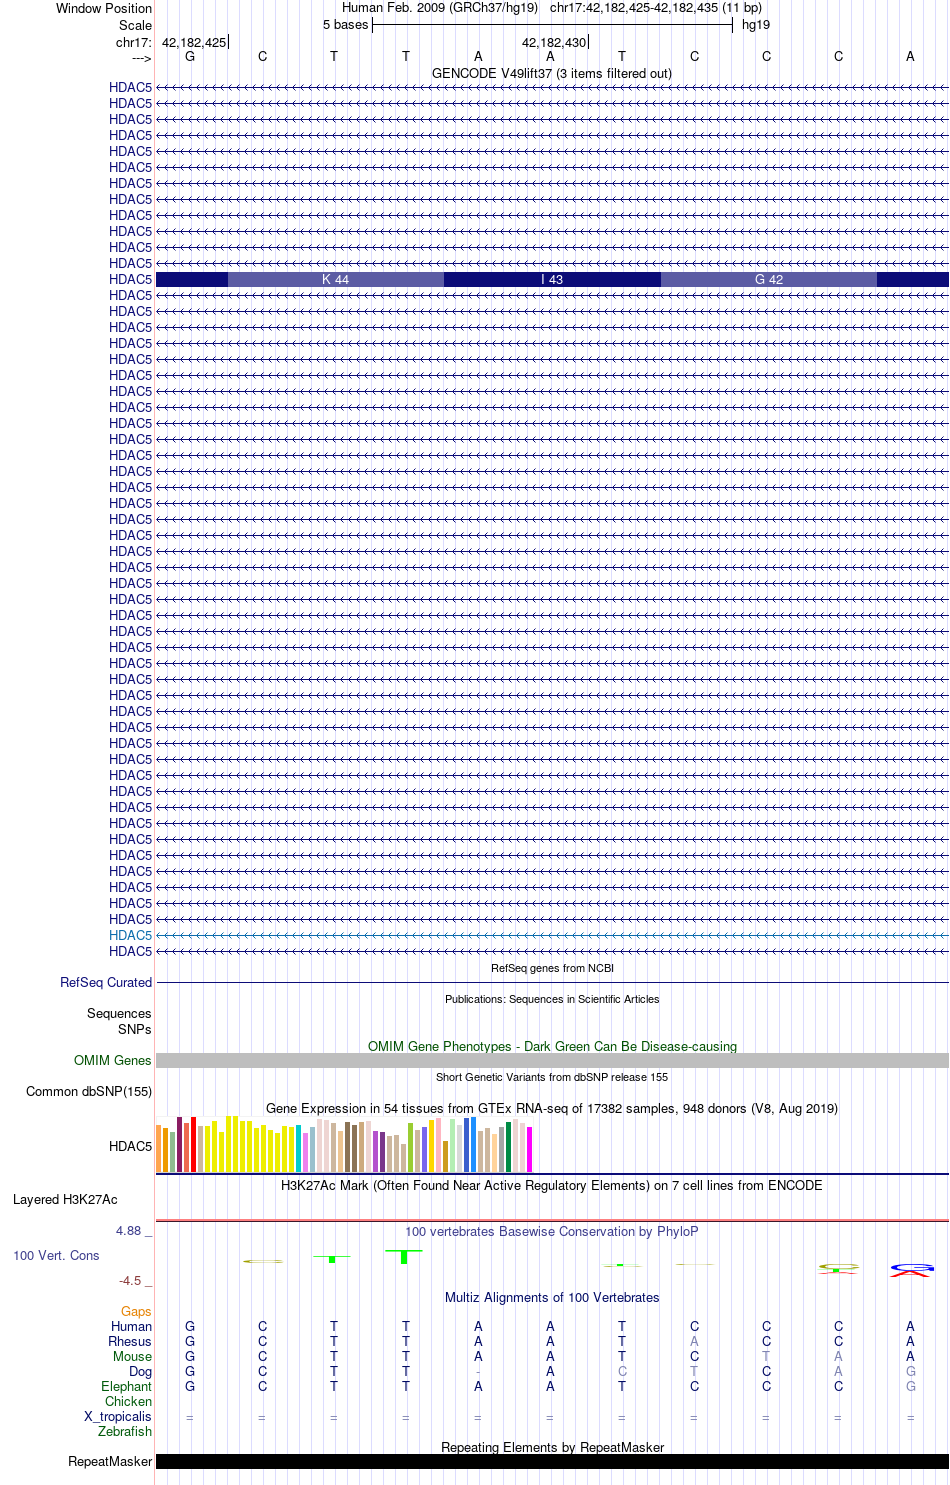Click the Zebrafish species label
The width and height of the screenshot is (950, 1485).
click(125, 1432)
